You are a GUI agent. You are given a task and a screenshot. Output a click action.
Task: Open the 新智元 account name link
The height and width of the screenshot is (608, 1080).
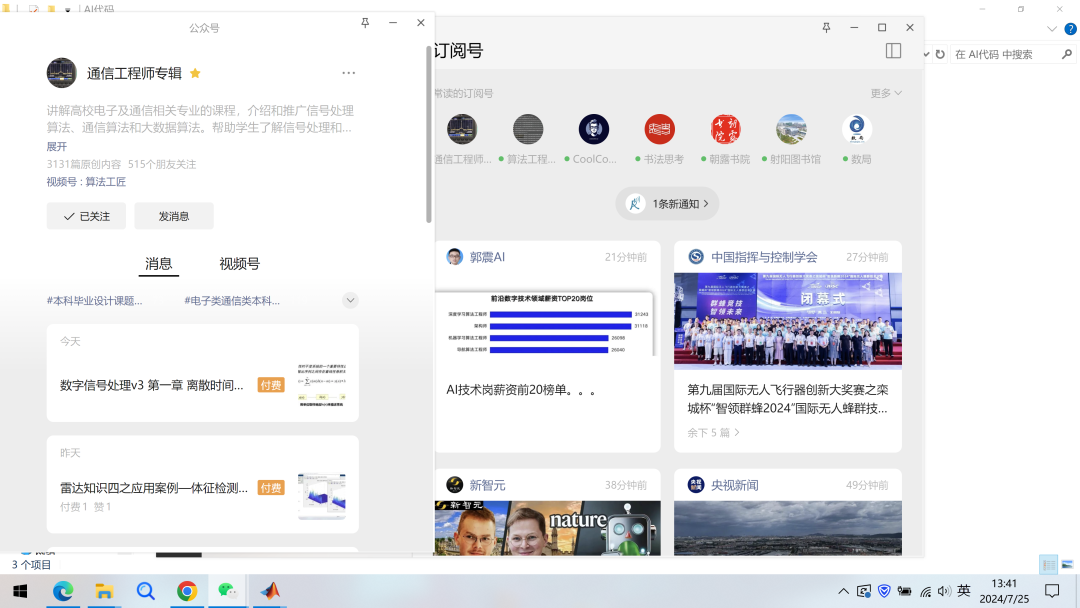pos(487,485)
